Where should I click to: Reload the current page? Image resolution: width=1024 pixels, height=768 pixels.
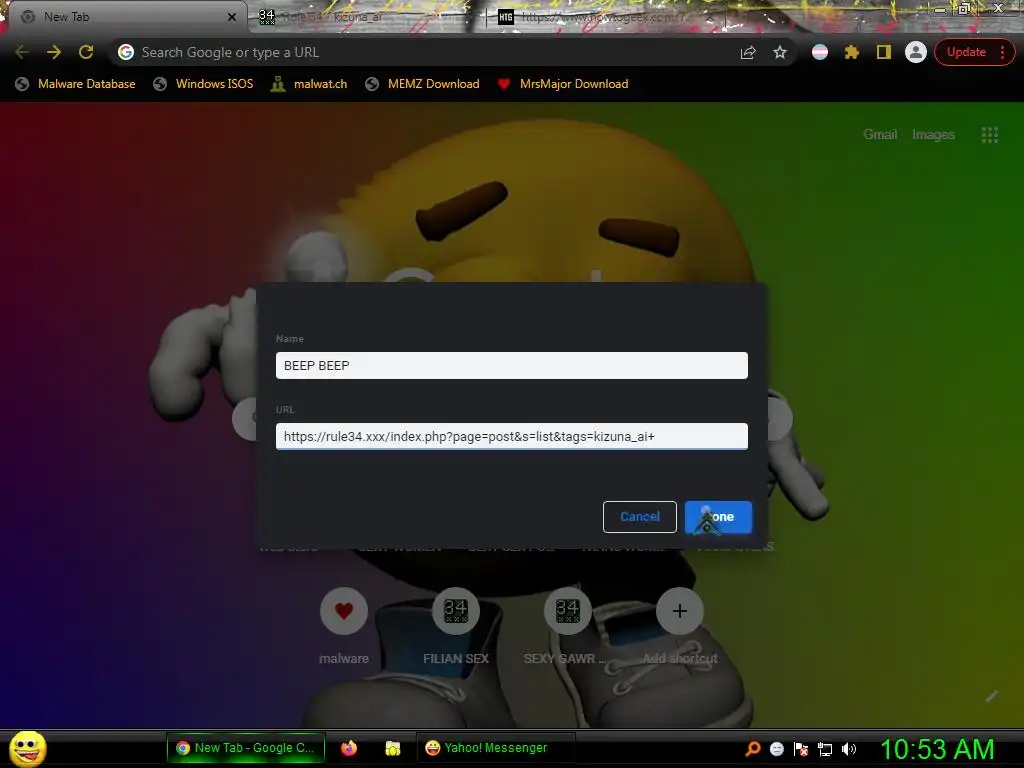86,52
